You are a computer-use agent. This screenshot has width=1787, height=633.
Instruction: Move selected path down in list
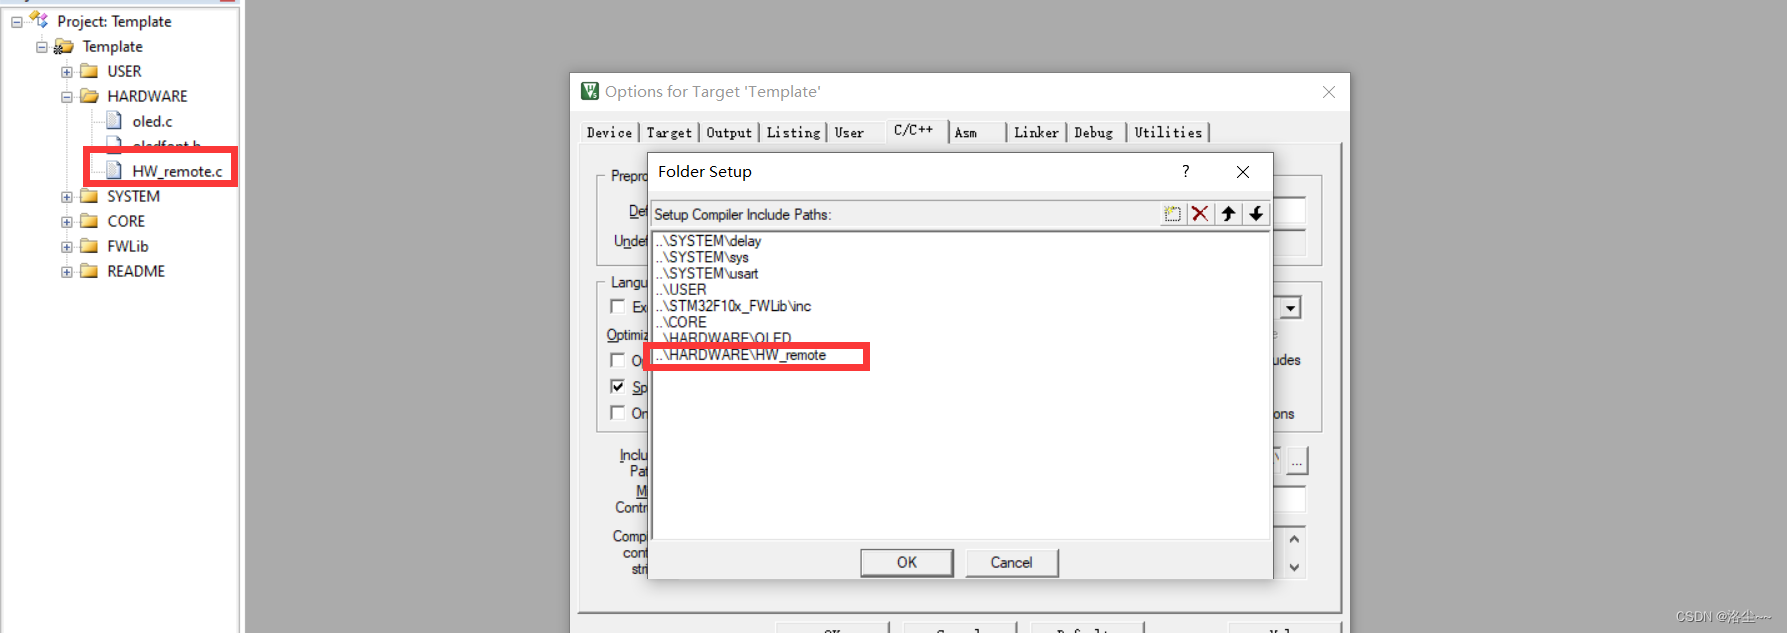pyautogui.click(x=1256, y=214)
